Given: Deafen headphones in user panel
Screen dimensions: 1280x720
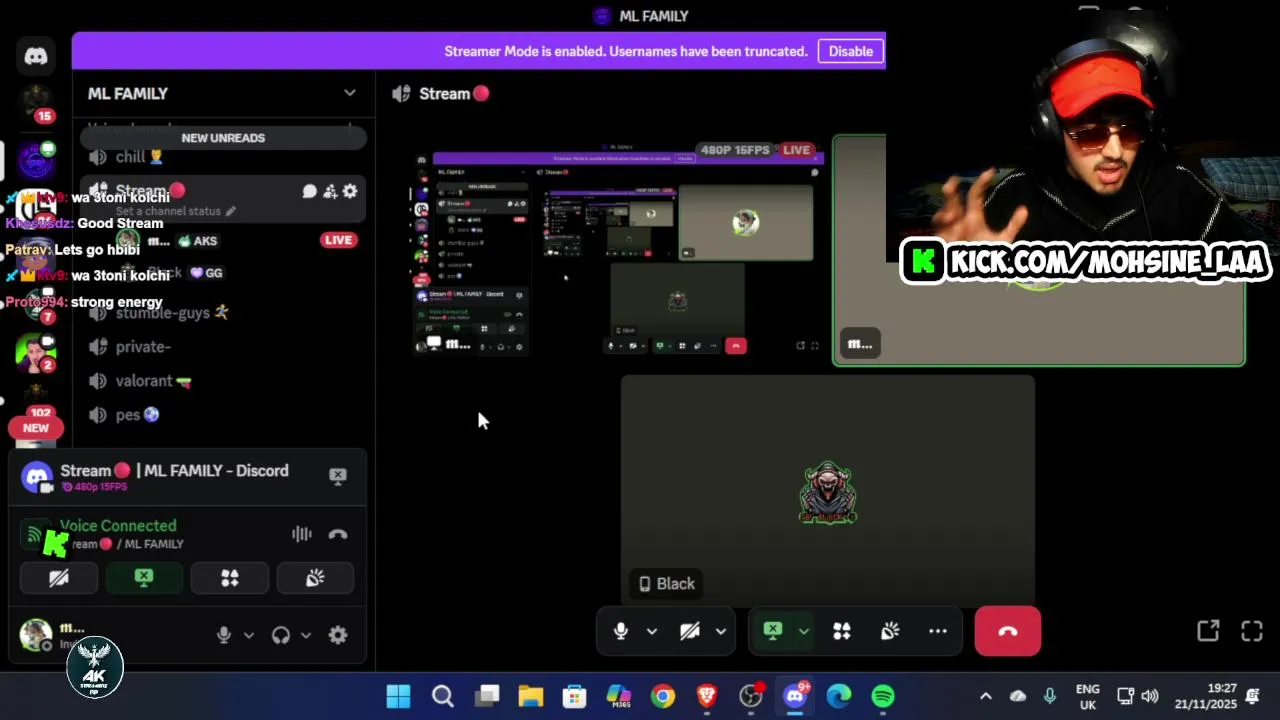Looking at the screenshot, I should tap(281, 635).
